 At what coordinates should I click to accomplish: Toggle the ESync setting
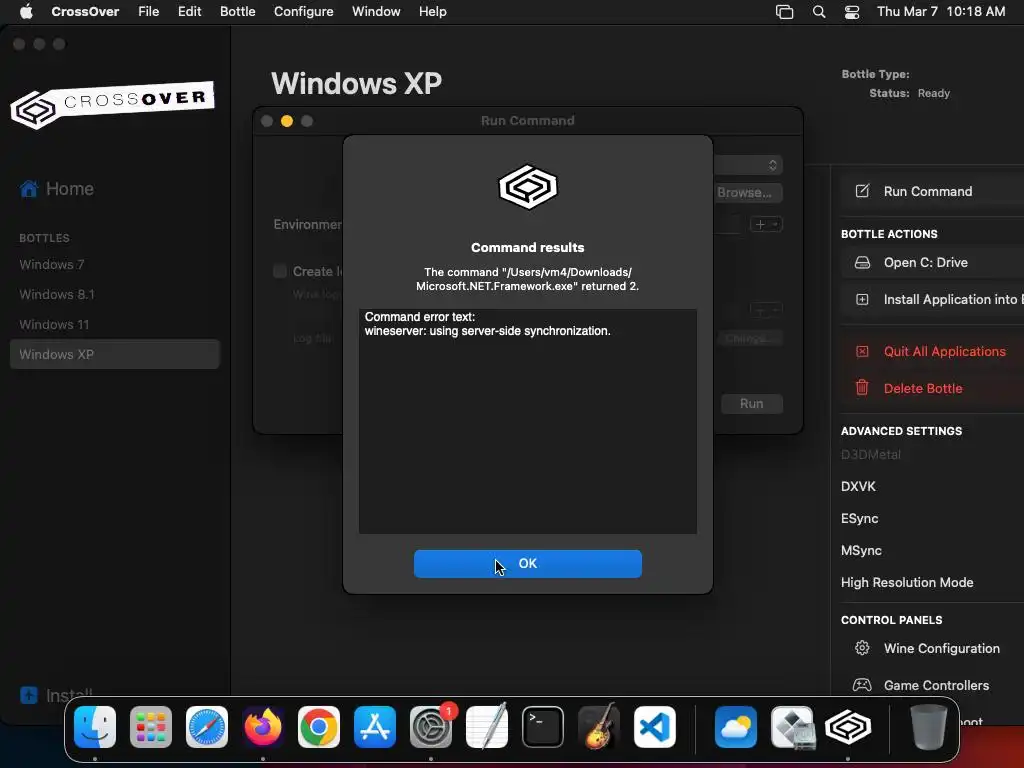point(859,519)
